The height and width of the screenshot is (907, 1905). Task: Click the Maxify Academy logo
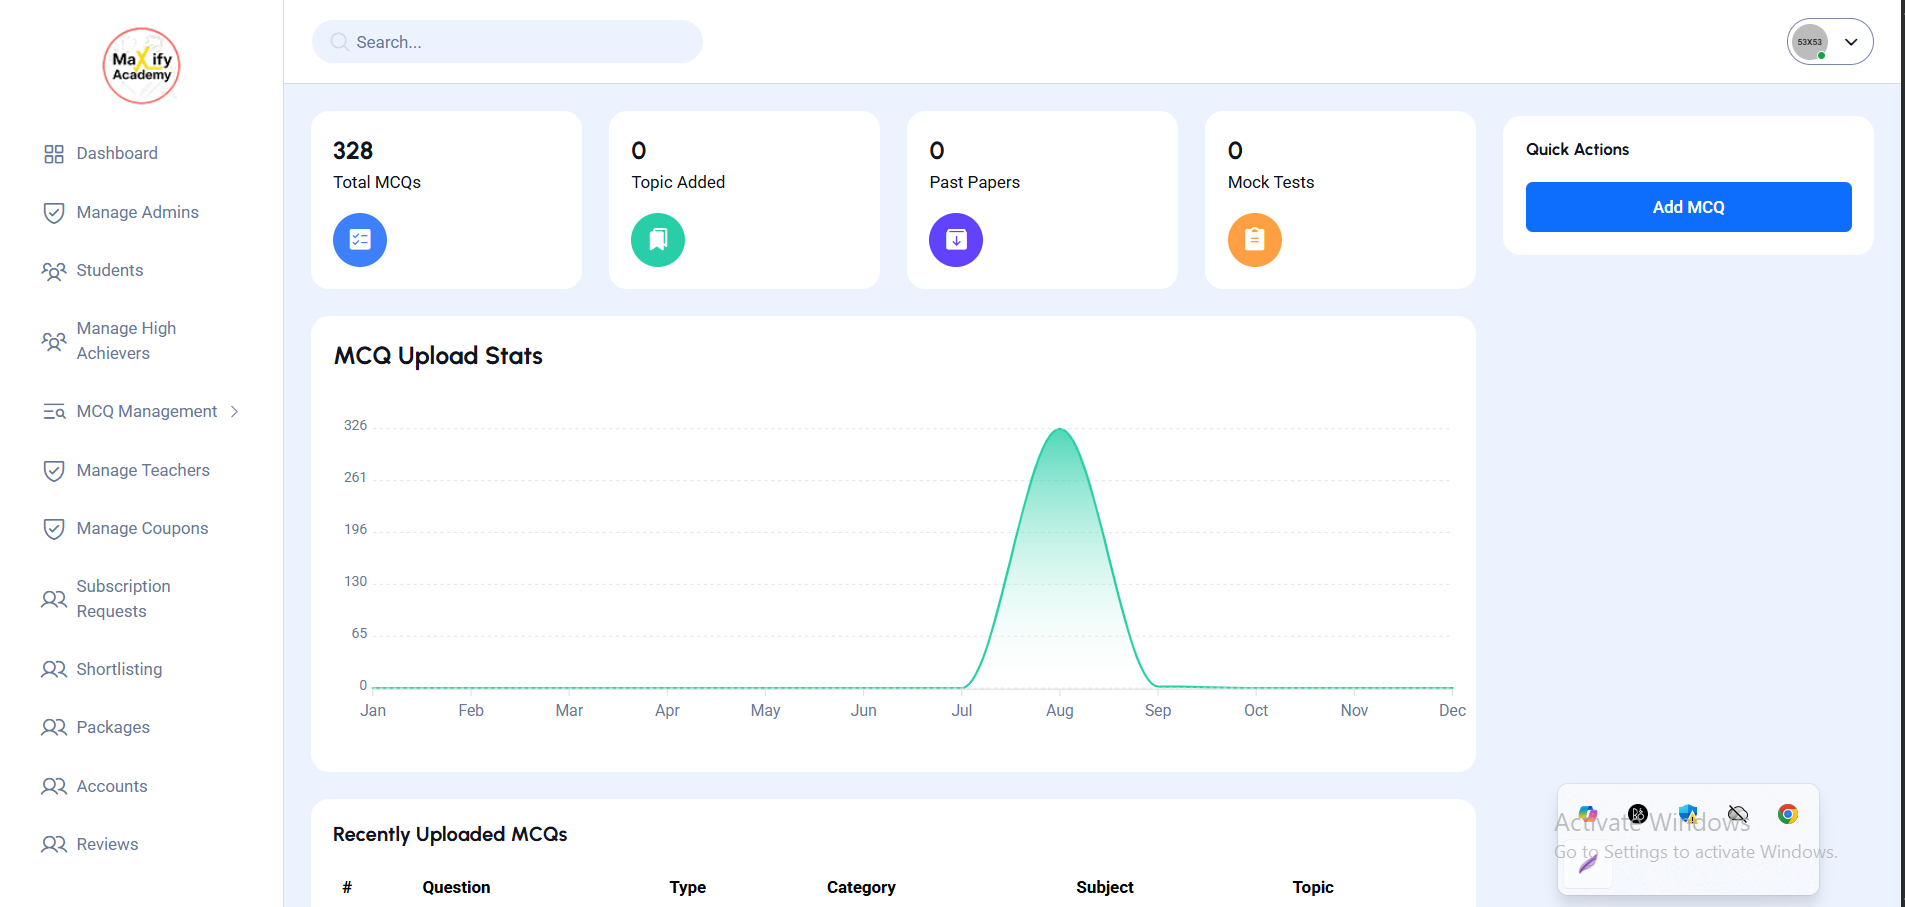pos(142,66)
